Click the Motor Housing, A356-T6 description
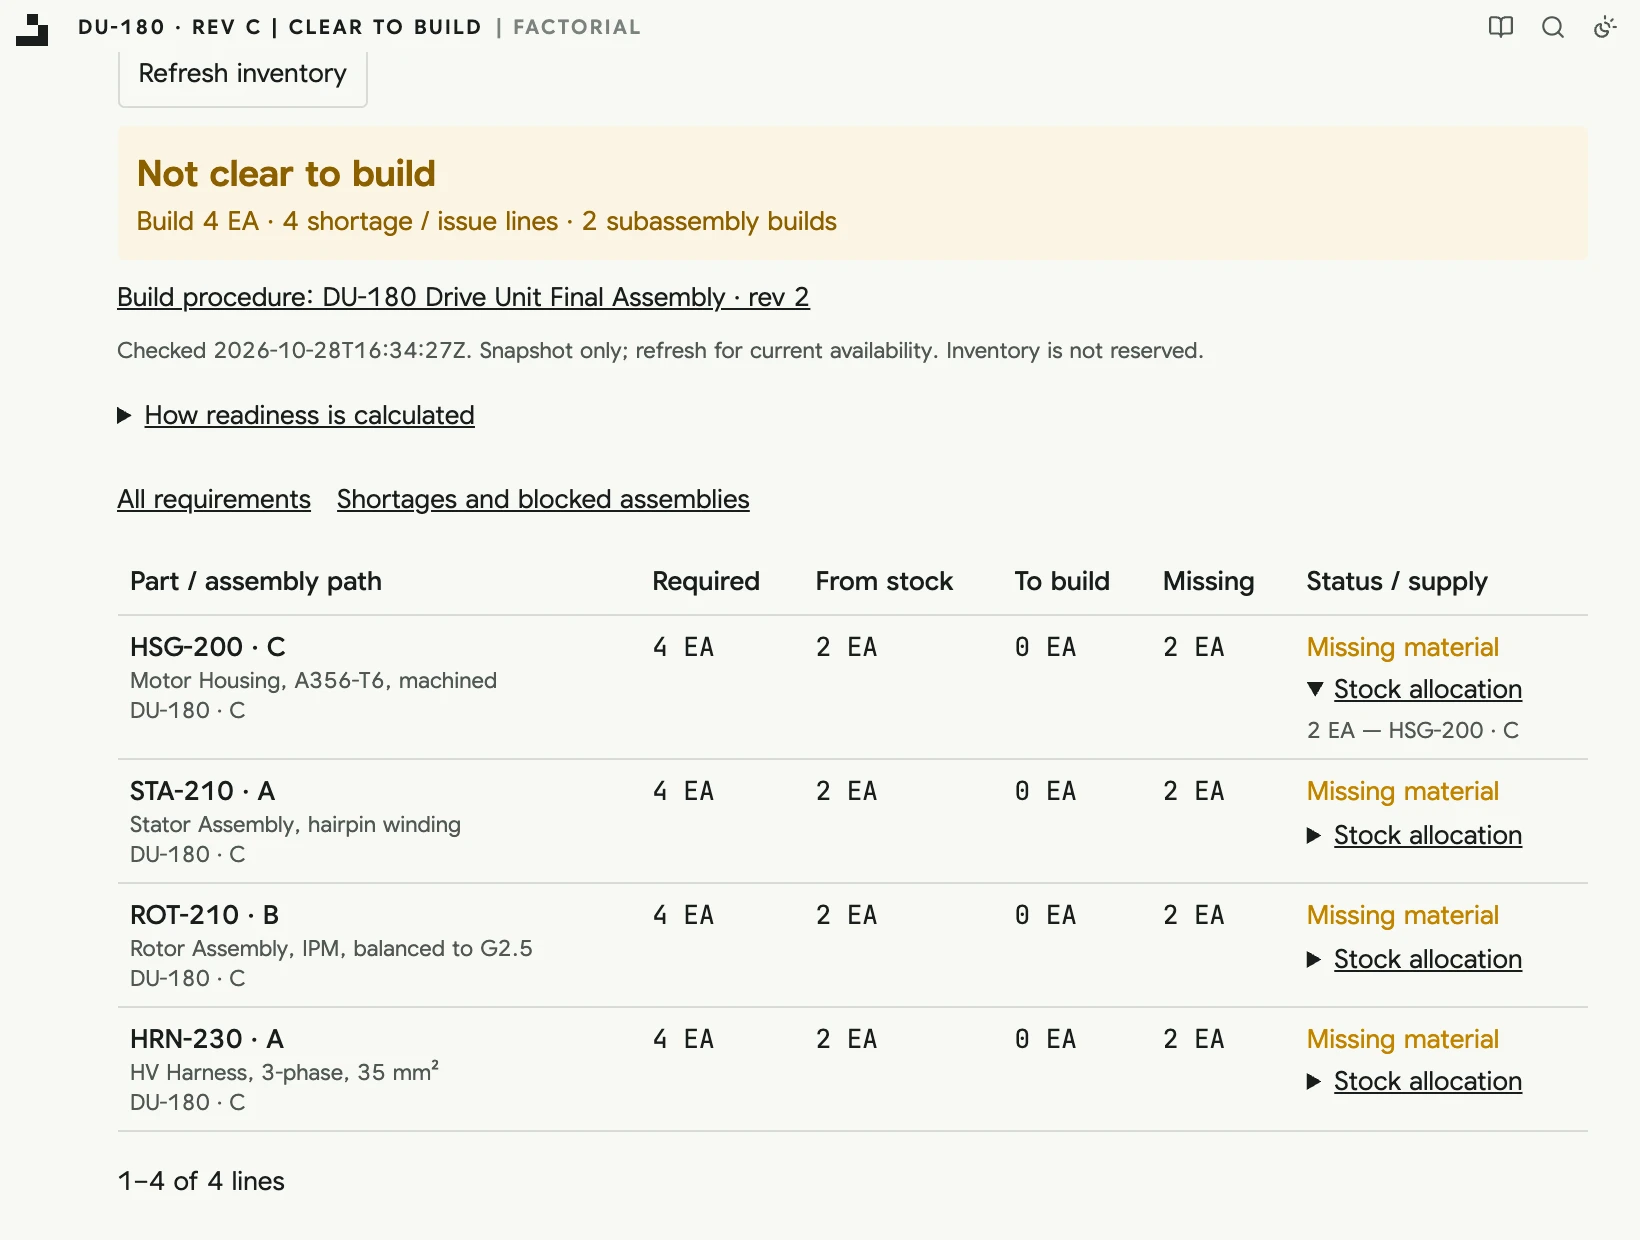Screen dimensions: 1640x1240 tap(313, 680)
